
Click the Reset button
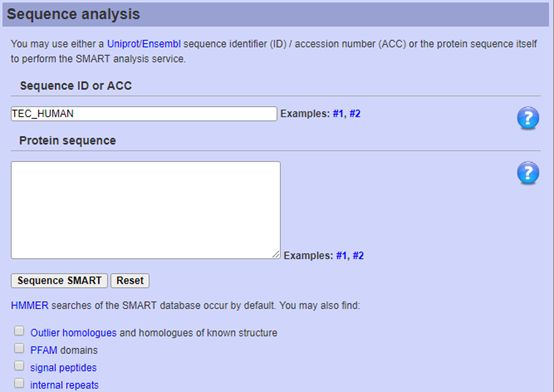click(130, 281)
